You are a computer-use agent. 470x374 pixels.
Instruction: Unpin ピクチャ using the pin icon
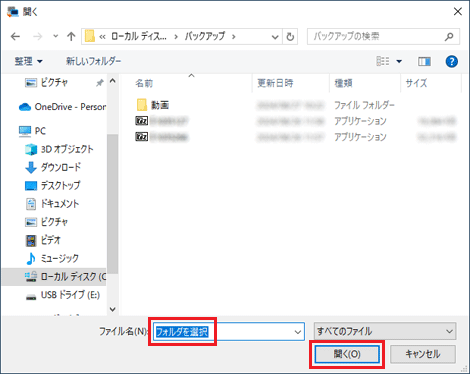100,83
